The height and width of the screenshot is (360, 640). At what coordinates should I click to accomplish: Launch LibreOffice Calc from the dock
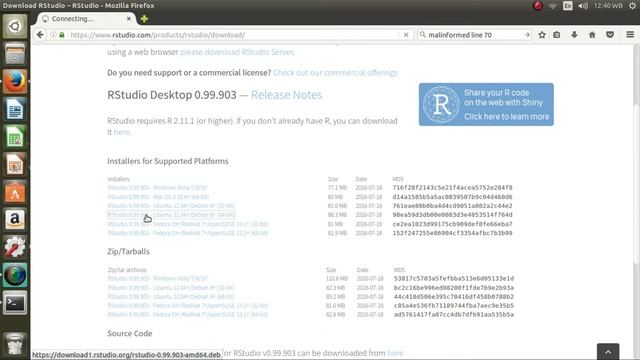(15, 137)
